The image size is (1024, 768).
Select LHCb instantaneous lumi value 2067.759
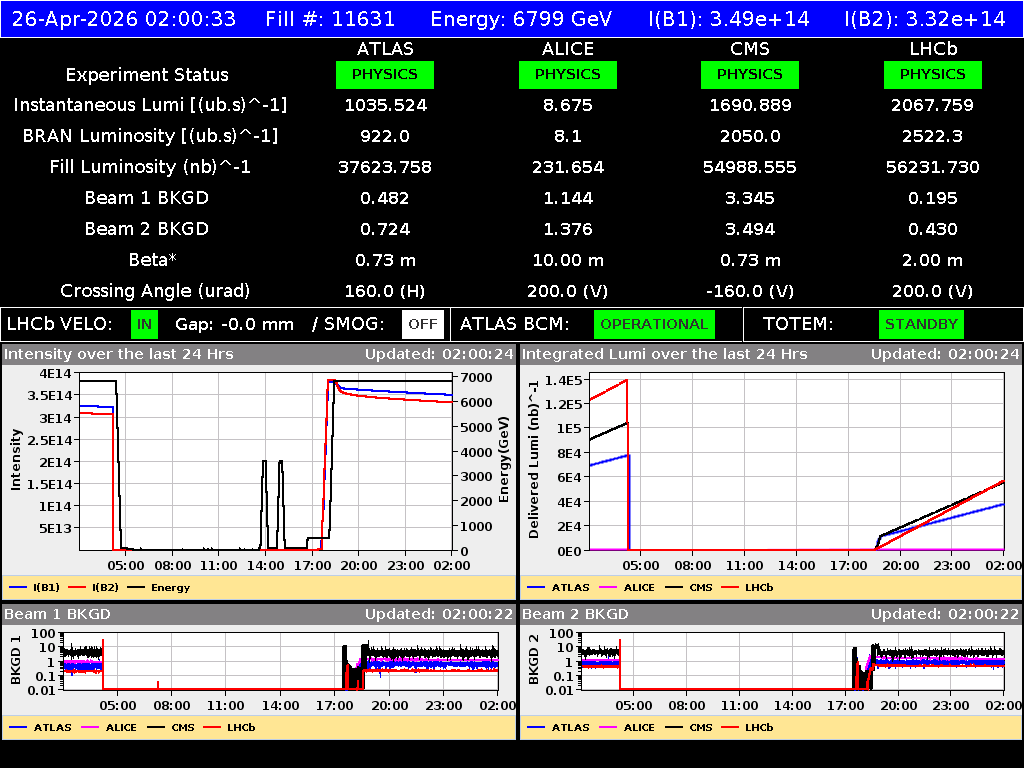tap(933, 105)
